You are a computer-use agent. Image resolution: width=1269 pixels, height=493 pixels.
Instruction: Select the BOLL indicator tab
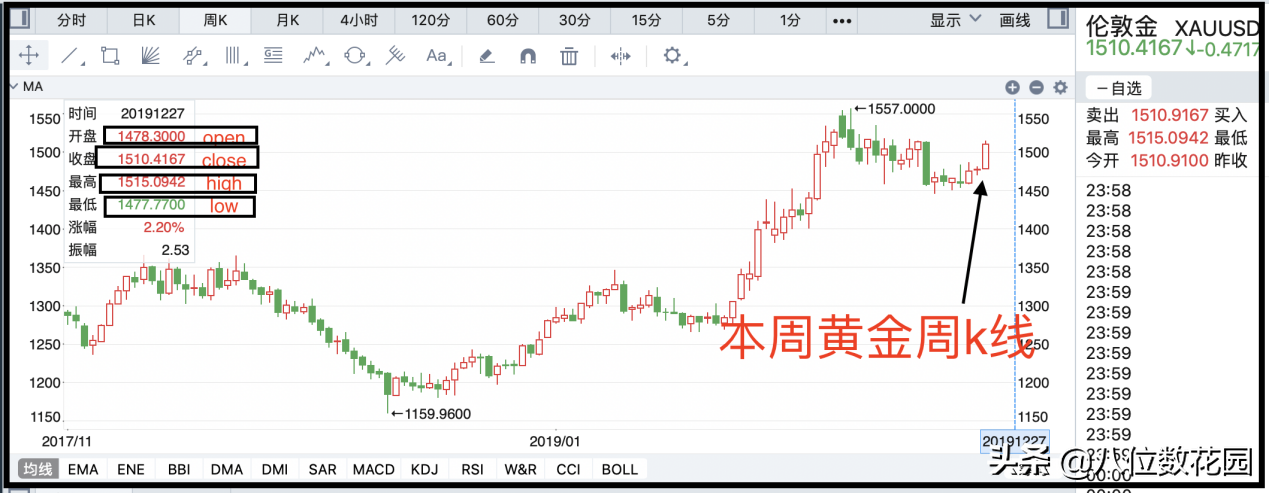(x=620, y=468)
